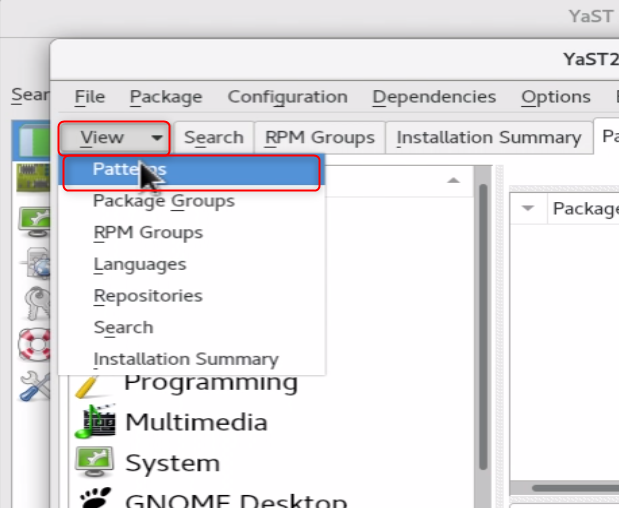This screenshot has height=508, width=619.
Task: Switch to the Installation Summary tab
Action: click(489, 138)
